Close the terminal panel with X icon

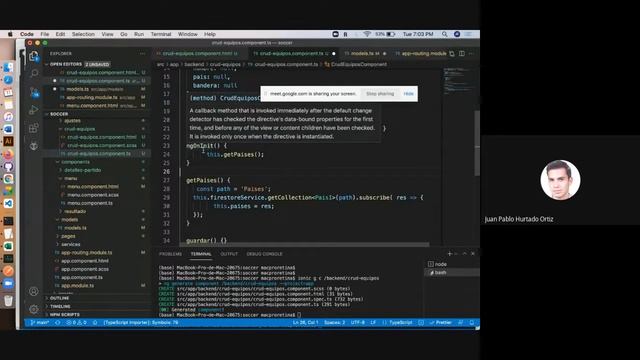(x=473, y=253)
